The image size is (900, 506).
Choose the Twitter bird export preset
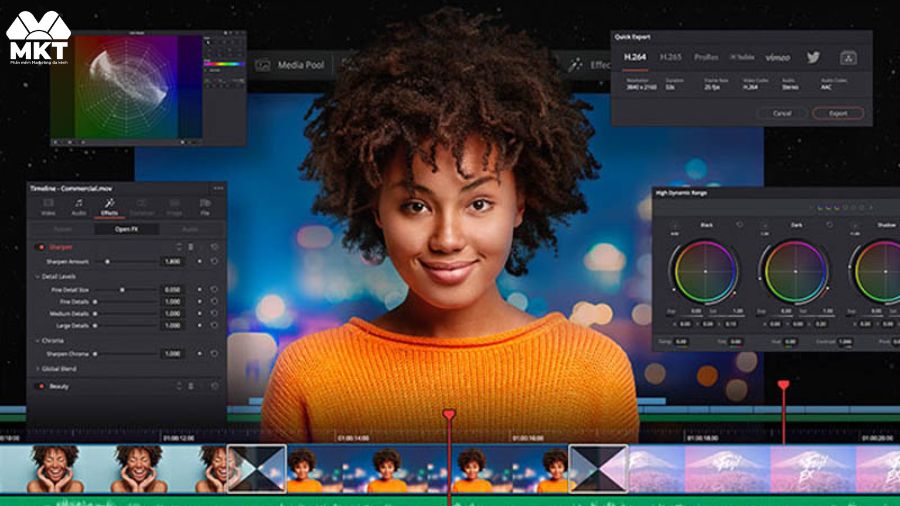pyautogui.click(x=813, y=57)
